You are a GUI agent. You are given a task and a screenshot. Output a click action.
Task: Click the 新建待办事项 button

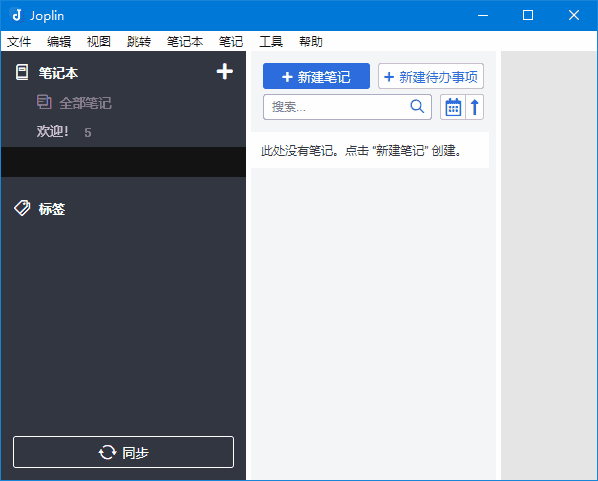coord(431,76)
